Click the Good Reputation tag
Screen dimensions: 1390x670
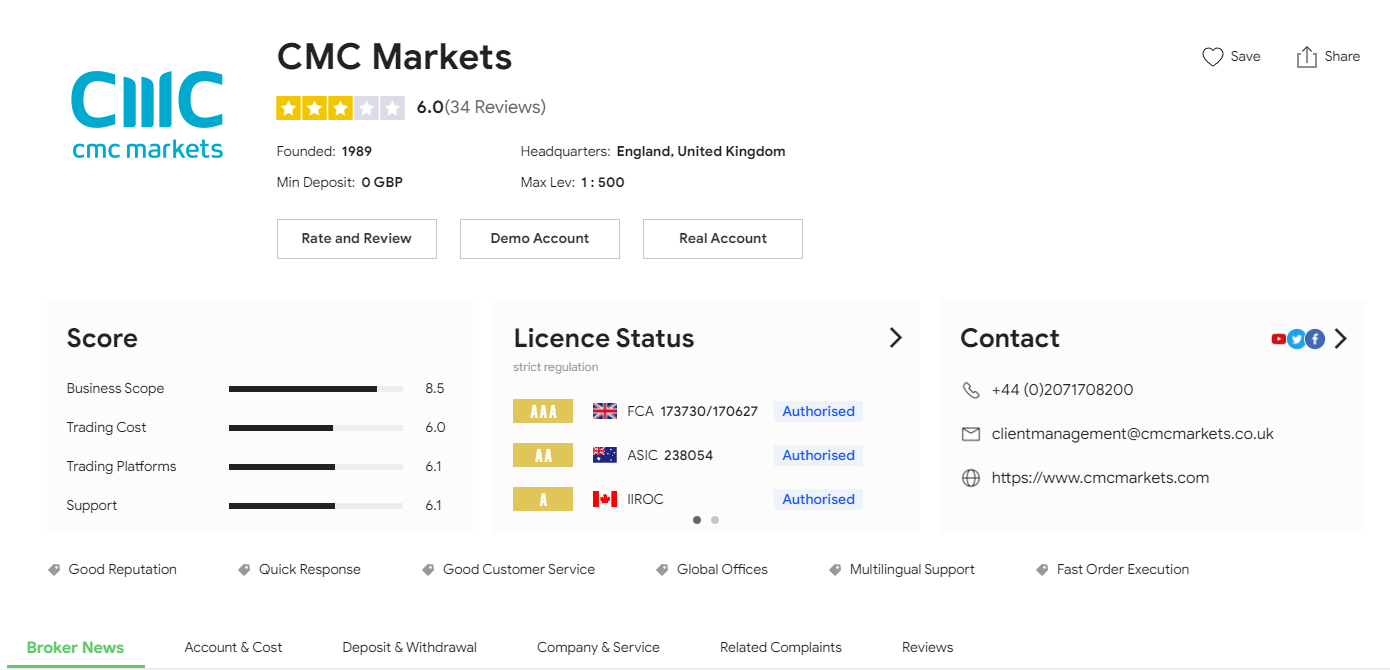tap(122, 569)
